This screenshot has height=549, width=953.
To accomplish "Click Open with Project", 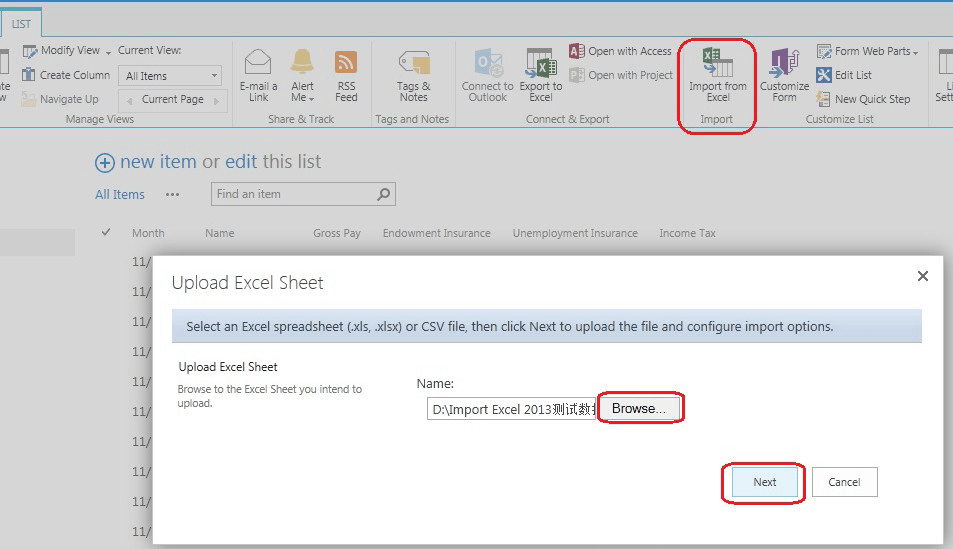I will point(621,75).
